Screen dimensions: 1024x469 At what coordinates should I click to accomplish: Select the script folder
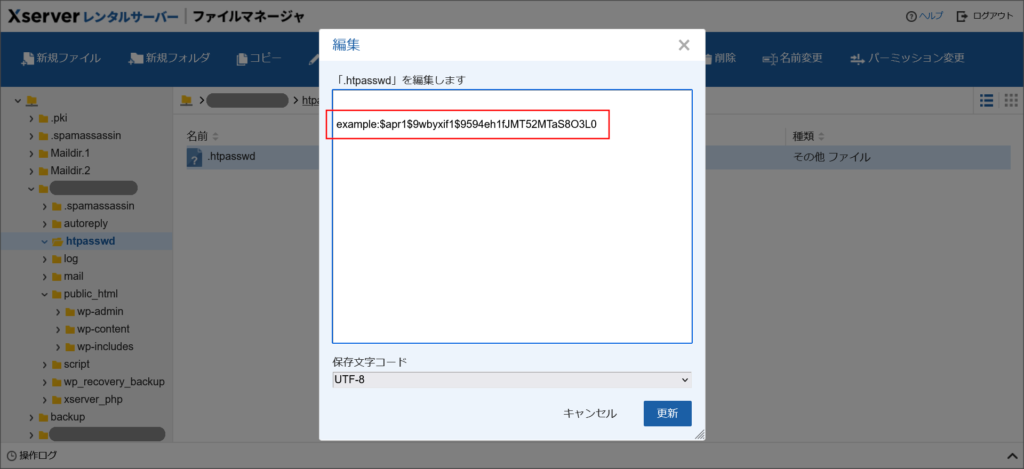pyautogui.click(x=76, y=364)
